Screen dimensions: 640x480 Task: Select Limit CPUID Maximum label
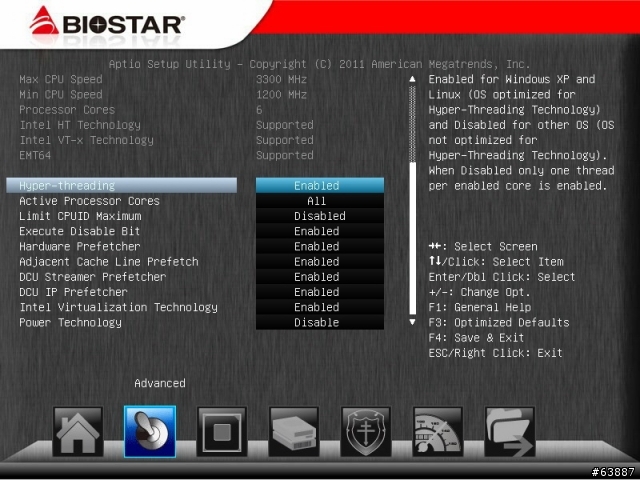(80, 216)
